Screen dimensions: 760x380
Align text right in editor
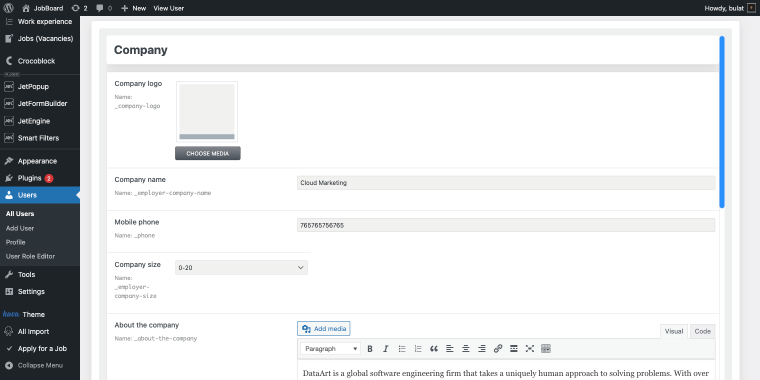coord(482,348)
